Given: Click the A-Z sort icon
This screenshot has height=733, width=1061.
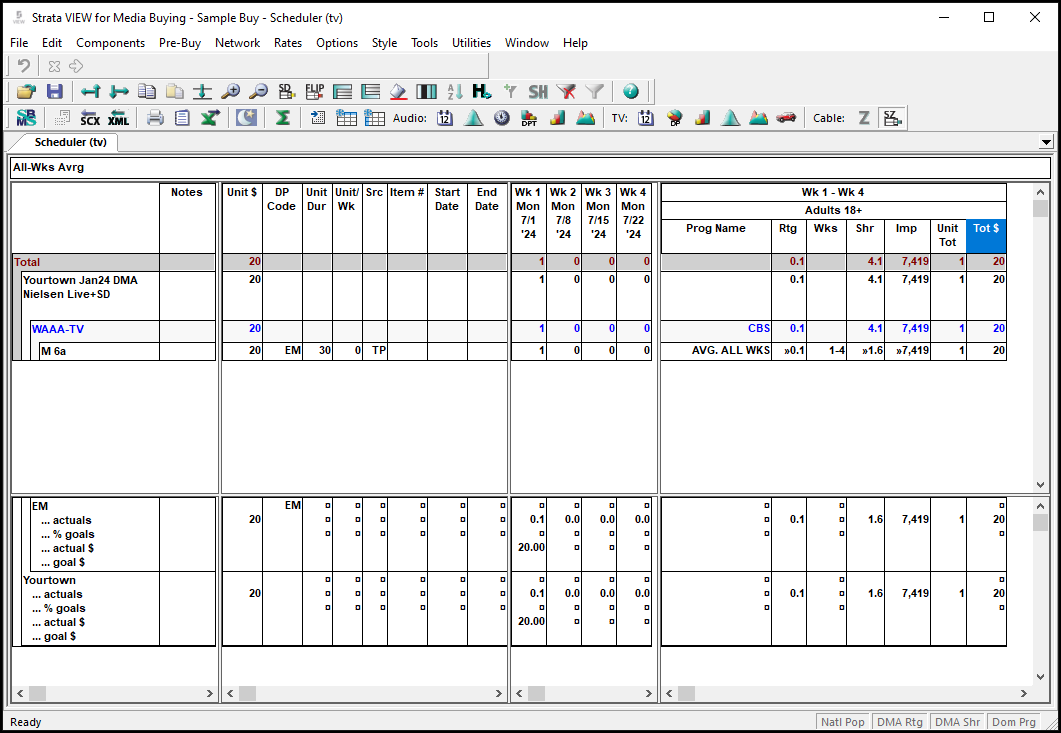Looking at the screenshot, I should 455,91.
